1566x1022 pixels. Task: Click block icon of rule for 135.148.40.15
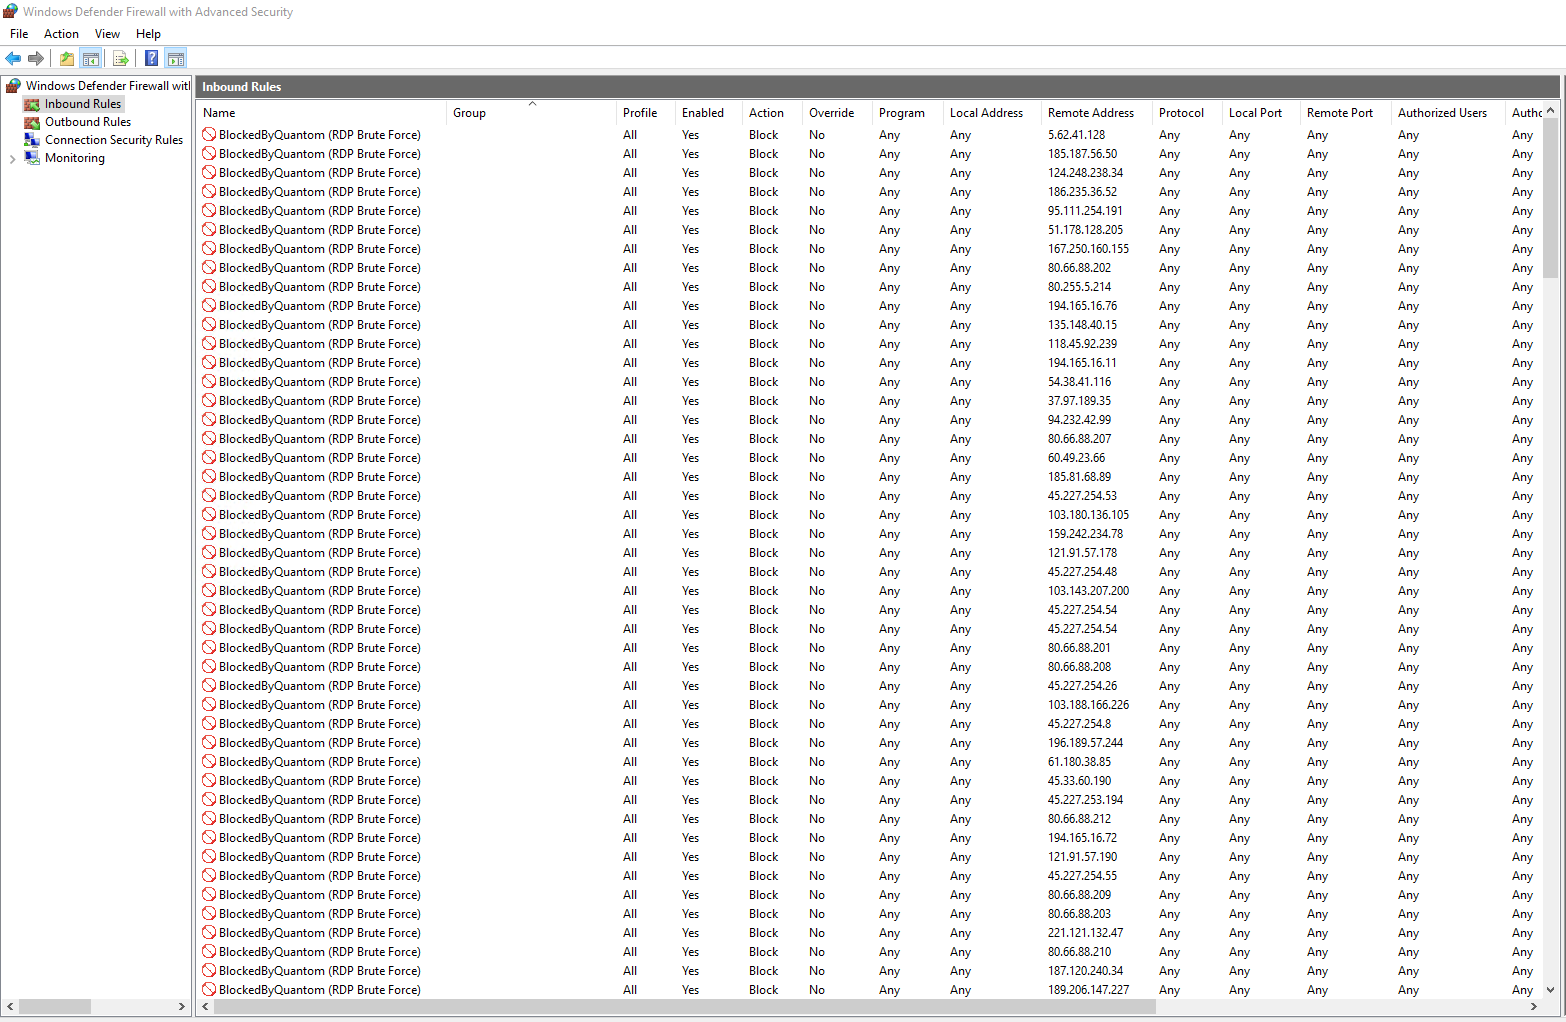209,324
